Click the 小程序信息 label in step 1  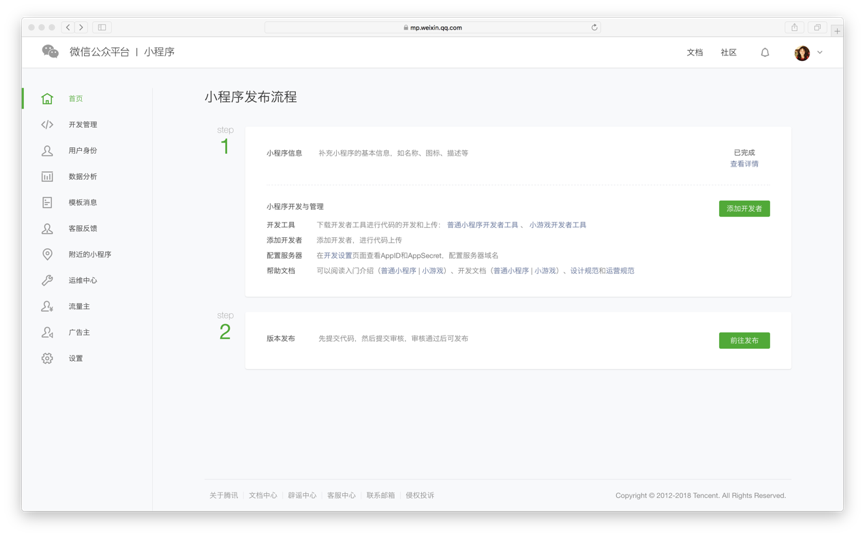(284, 153)
